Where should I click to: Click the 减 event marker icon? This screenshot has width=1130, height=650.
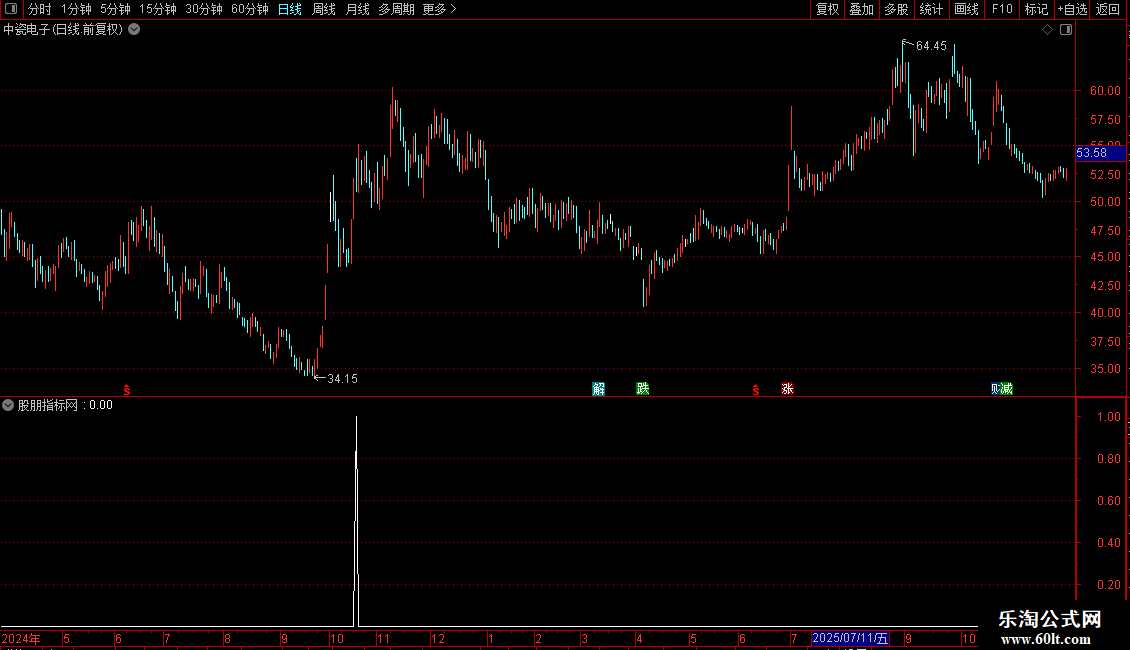click(x=1007, y=389)
